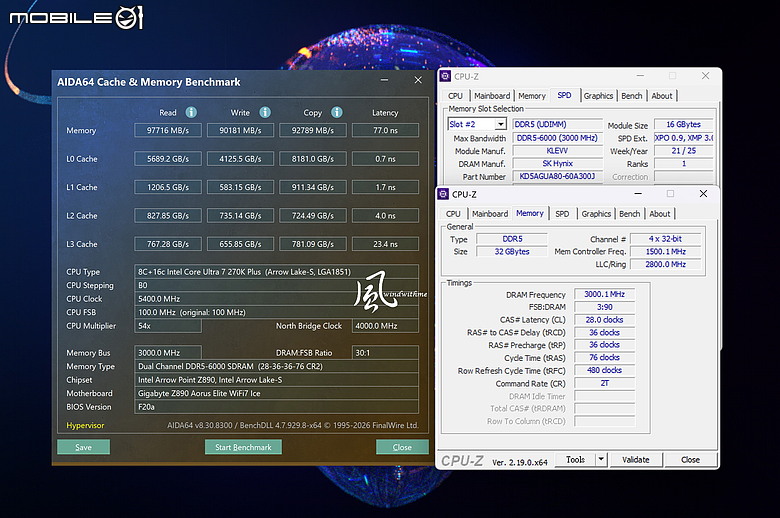Select Memory tab in front CPU-Z window
Viewport: 780px width, 518px height.
530,213
